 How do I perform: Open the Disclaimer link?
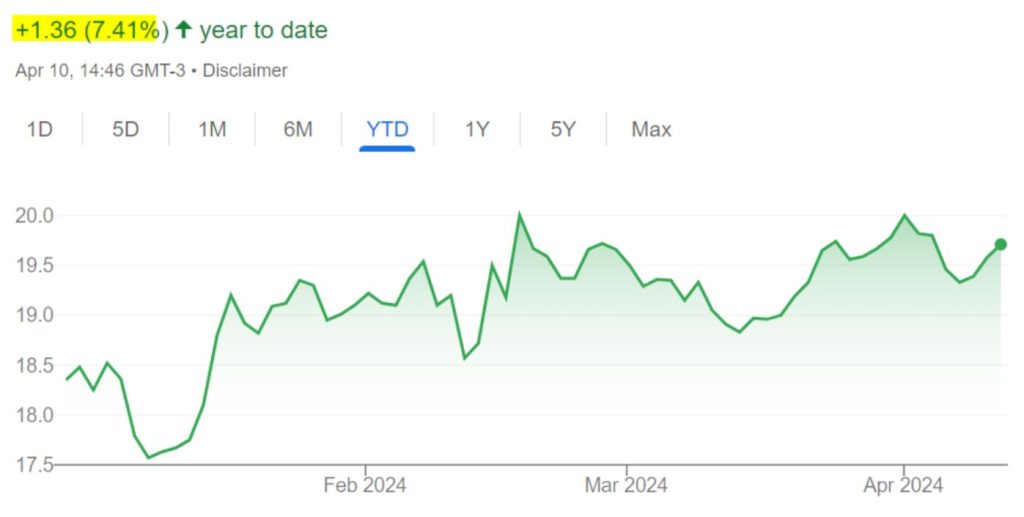click(x=245, y=70)
